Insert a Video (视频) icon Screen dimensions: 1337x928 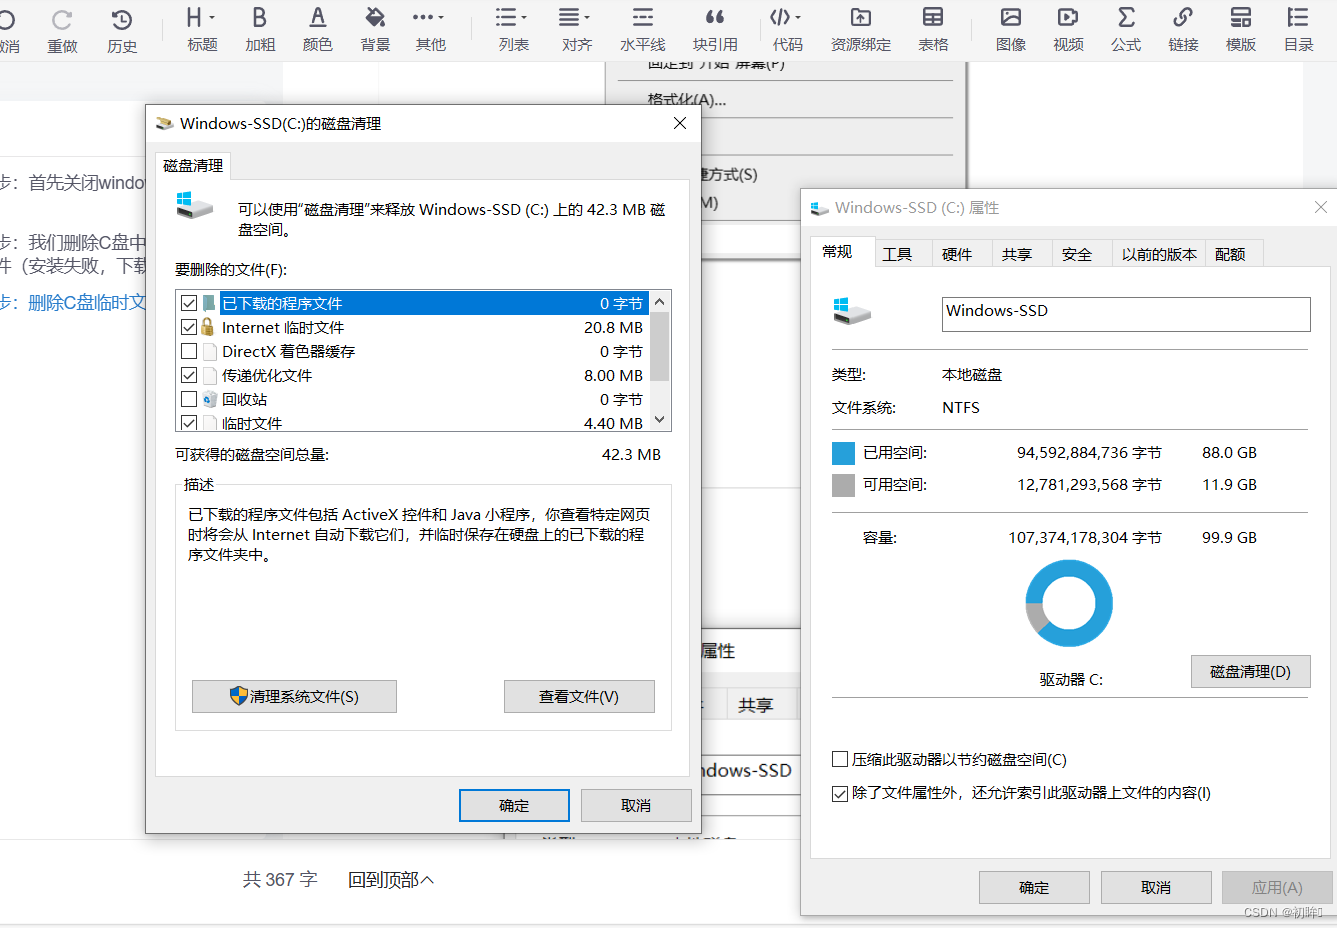pyautogui.click(x=1068, y=17)
